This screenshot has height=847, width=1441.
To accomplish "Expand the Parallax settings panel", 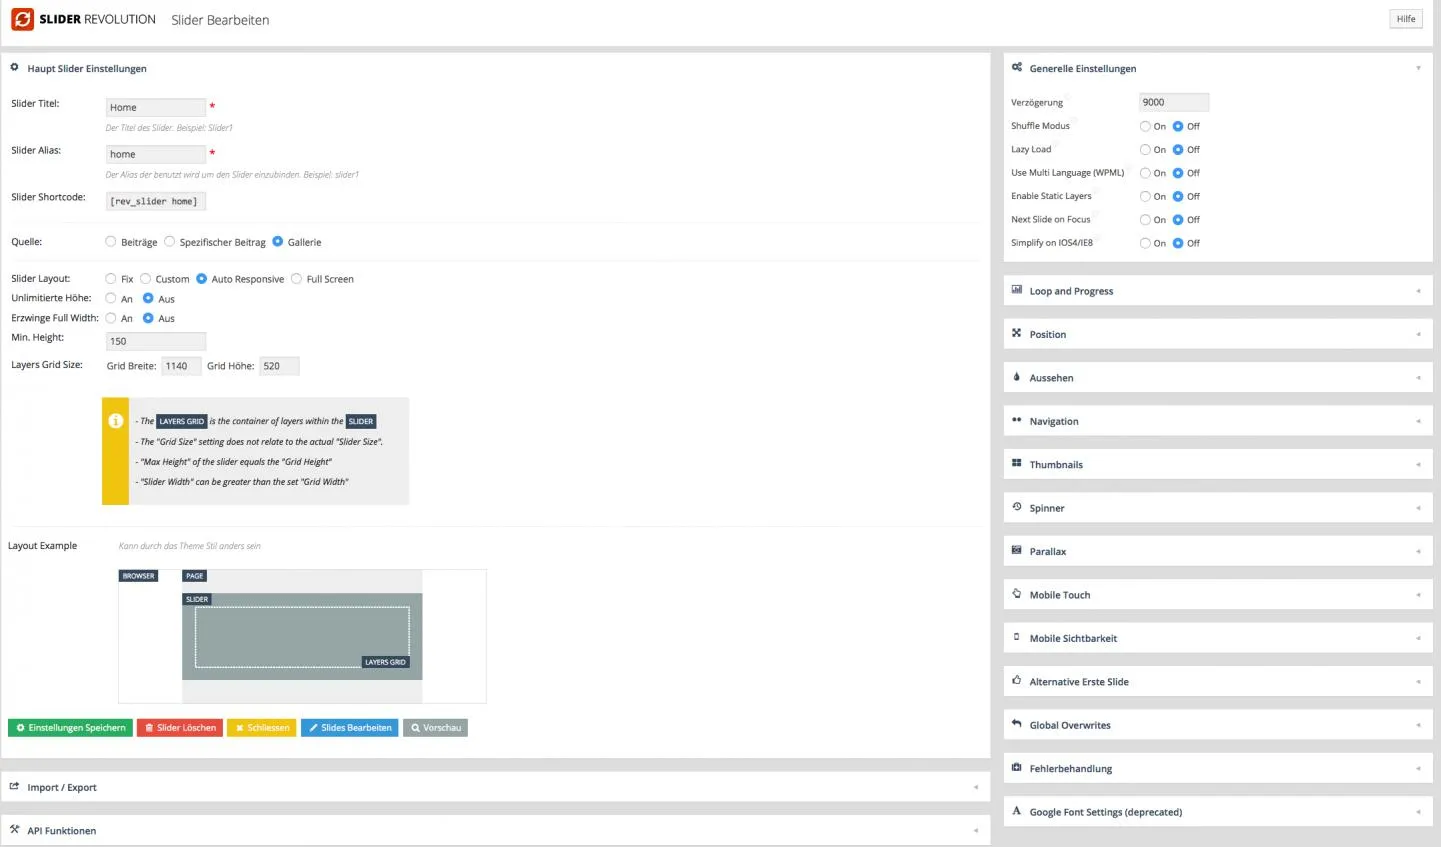I will tap(1217, 551).
